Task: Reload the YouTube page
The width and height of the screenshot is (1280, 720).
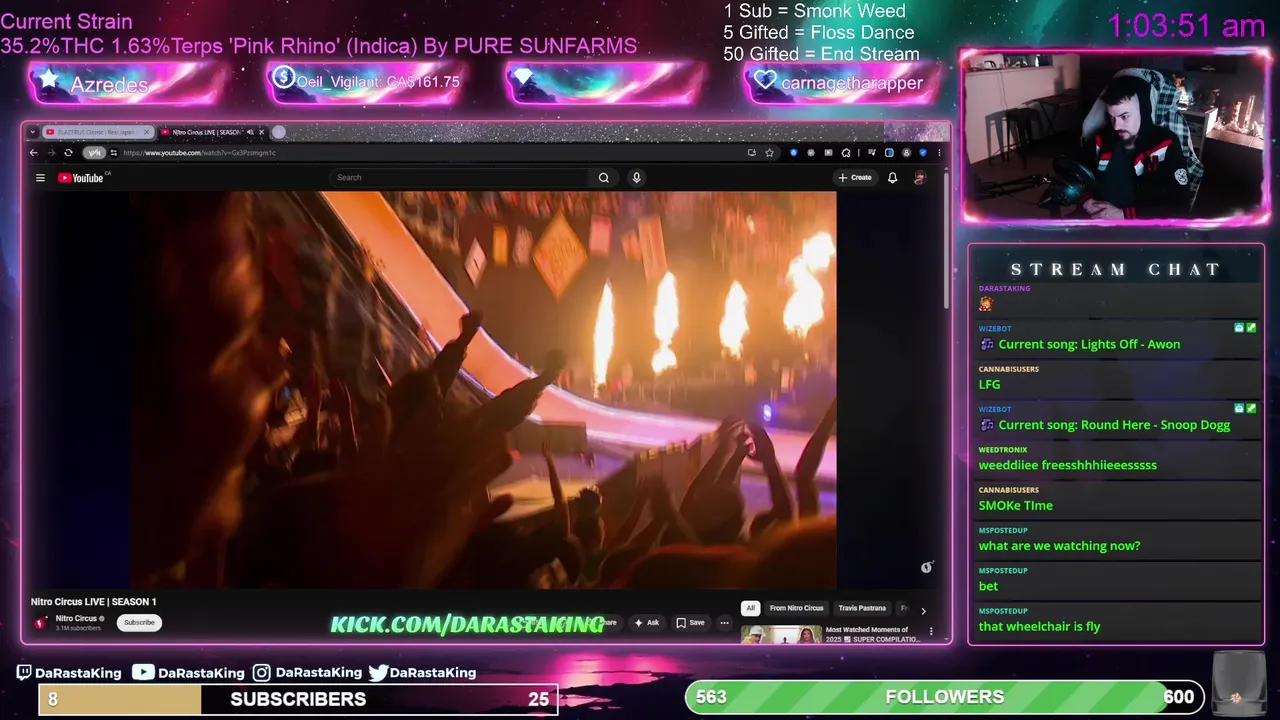Action: tap(68, 153)
